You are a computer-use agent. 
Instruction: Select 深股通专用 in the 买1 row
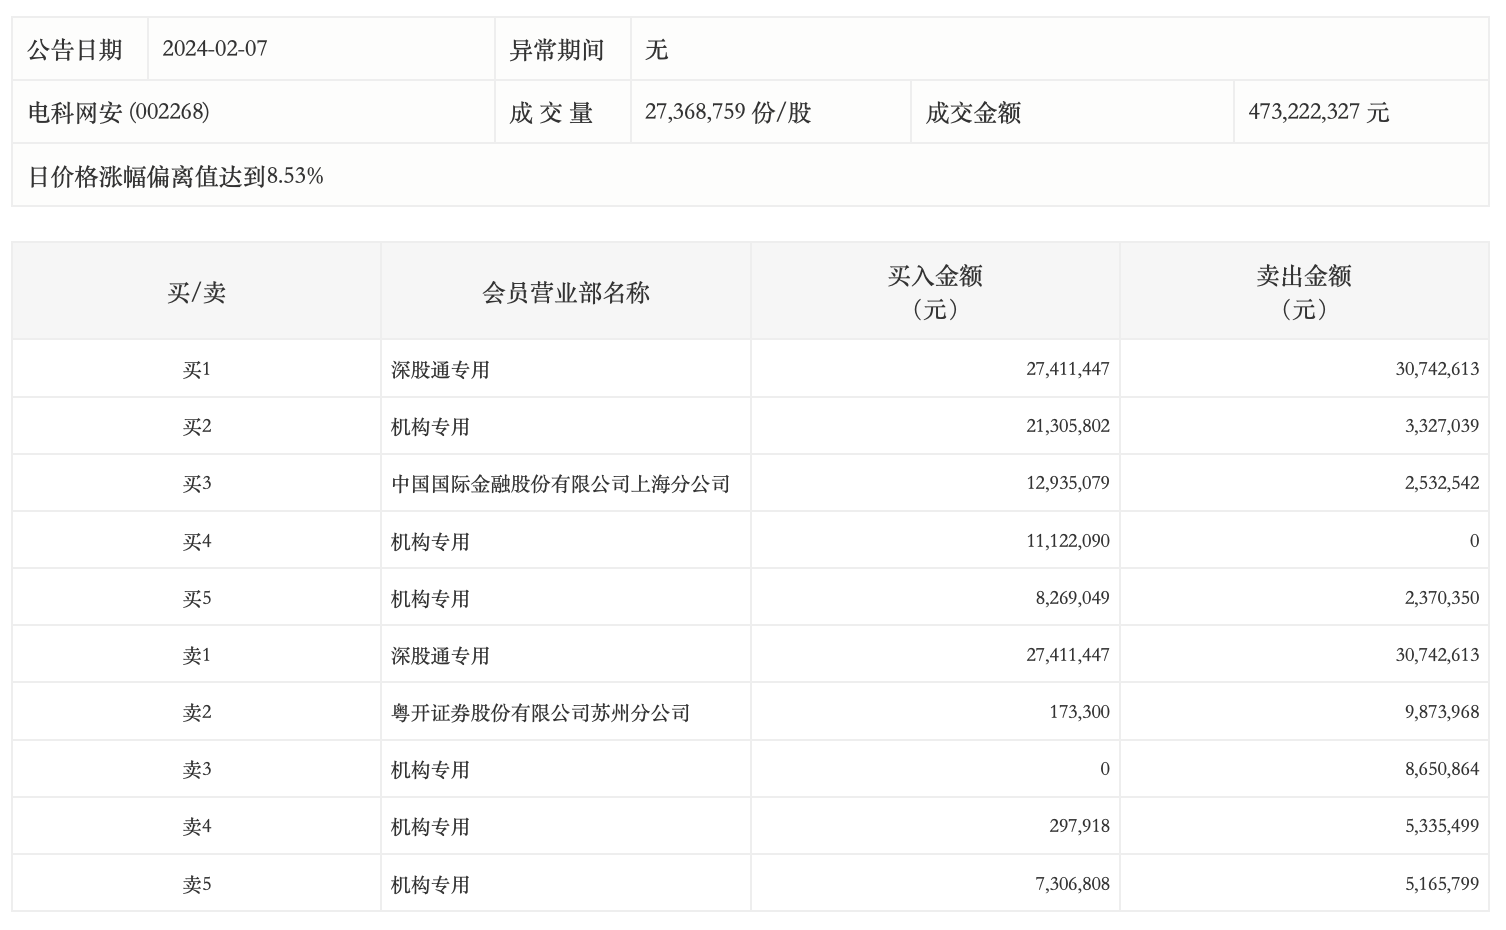point(440,370)
